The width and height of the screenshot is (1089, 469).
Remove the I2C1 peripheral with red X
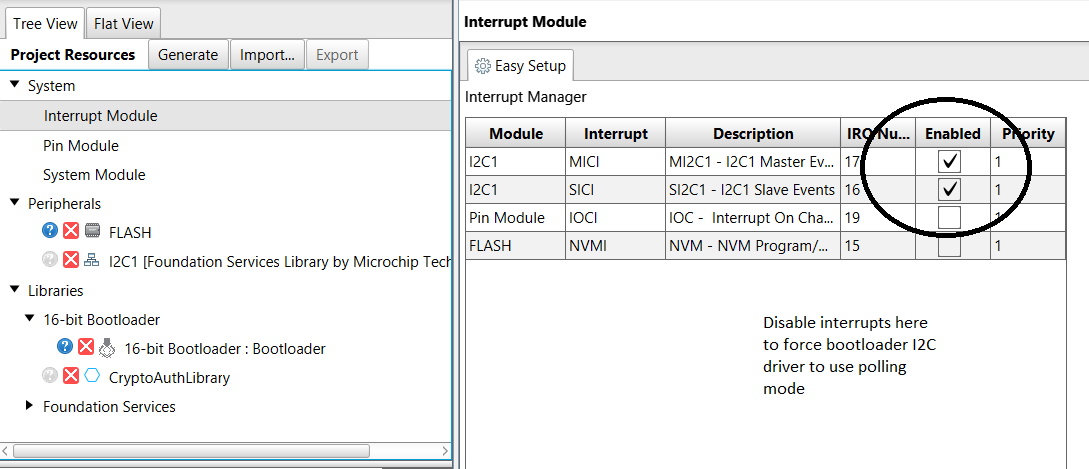click(71, 261)
